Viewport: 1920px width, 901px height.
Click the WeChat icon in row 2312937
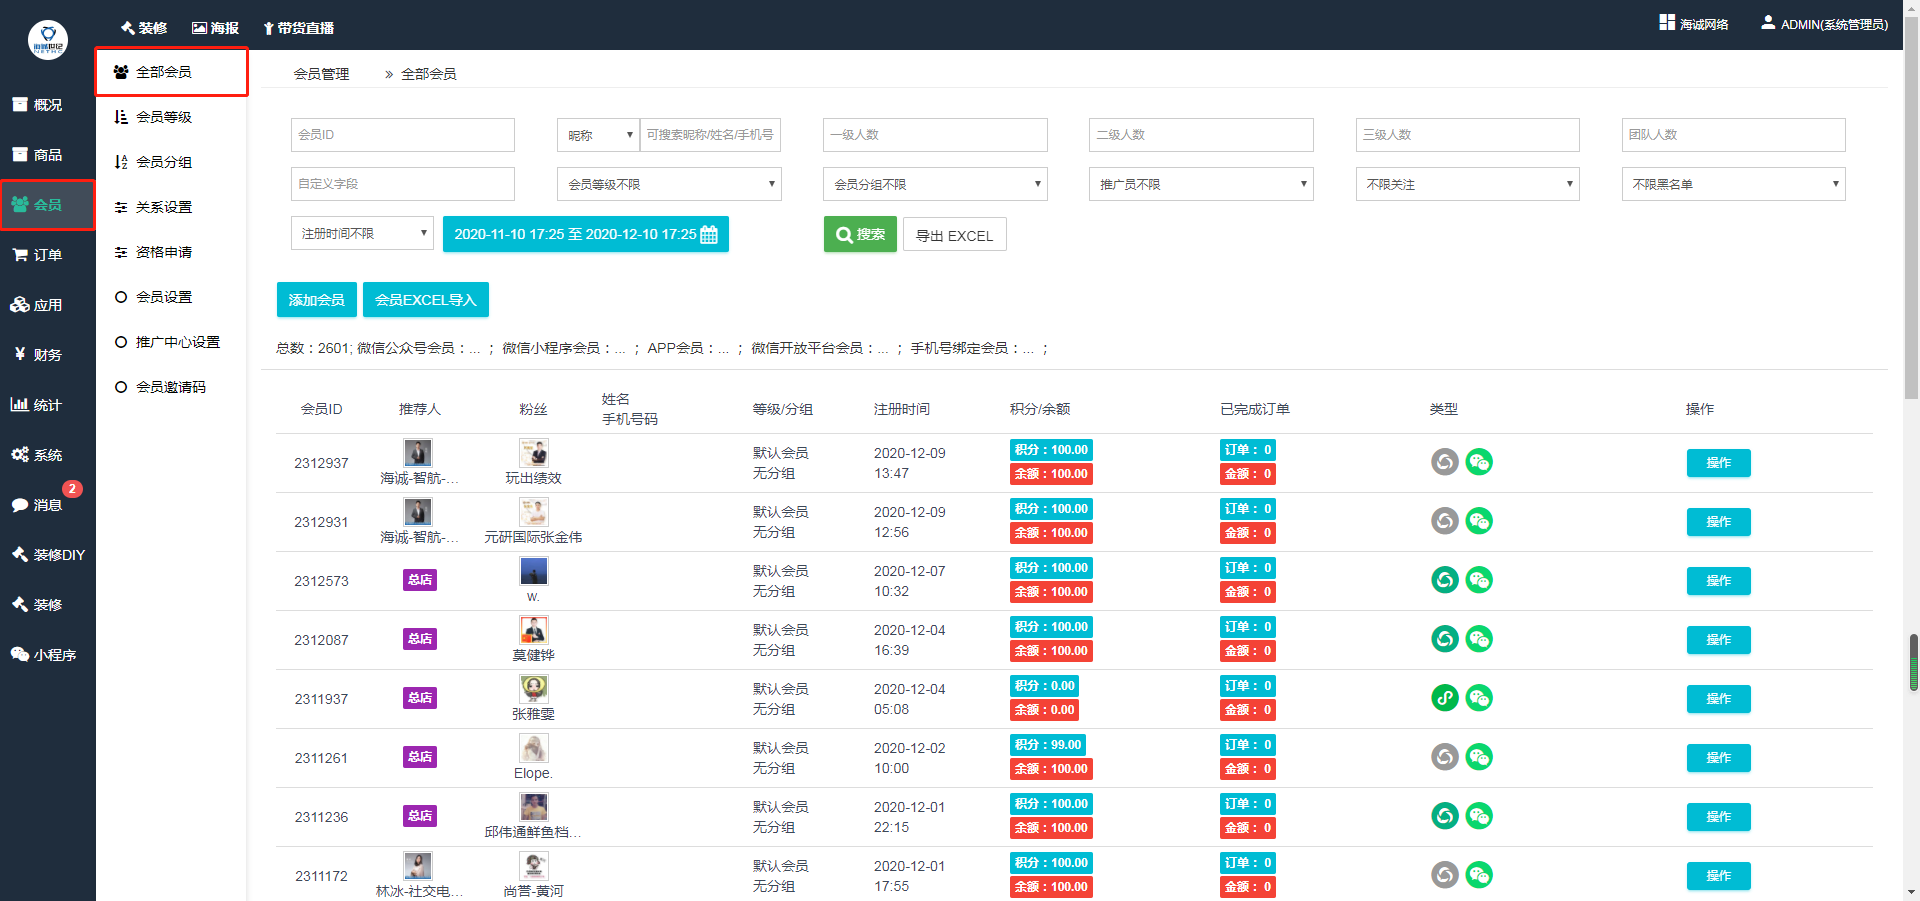click(x=1479, y=462)
